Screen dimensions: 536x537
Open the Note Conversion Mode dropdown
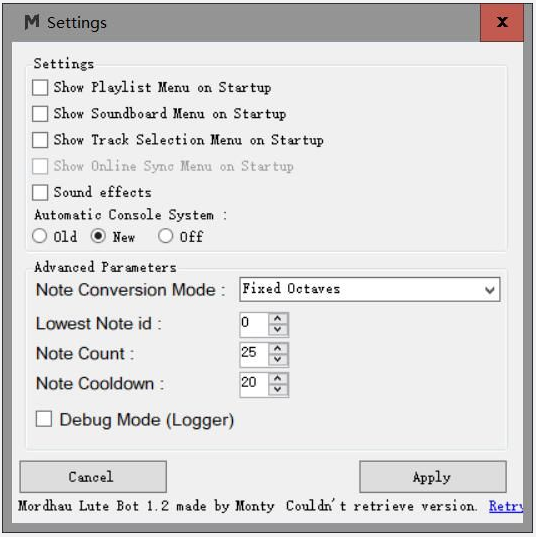coord(370,289)
